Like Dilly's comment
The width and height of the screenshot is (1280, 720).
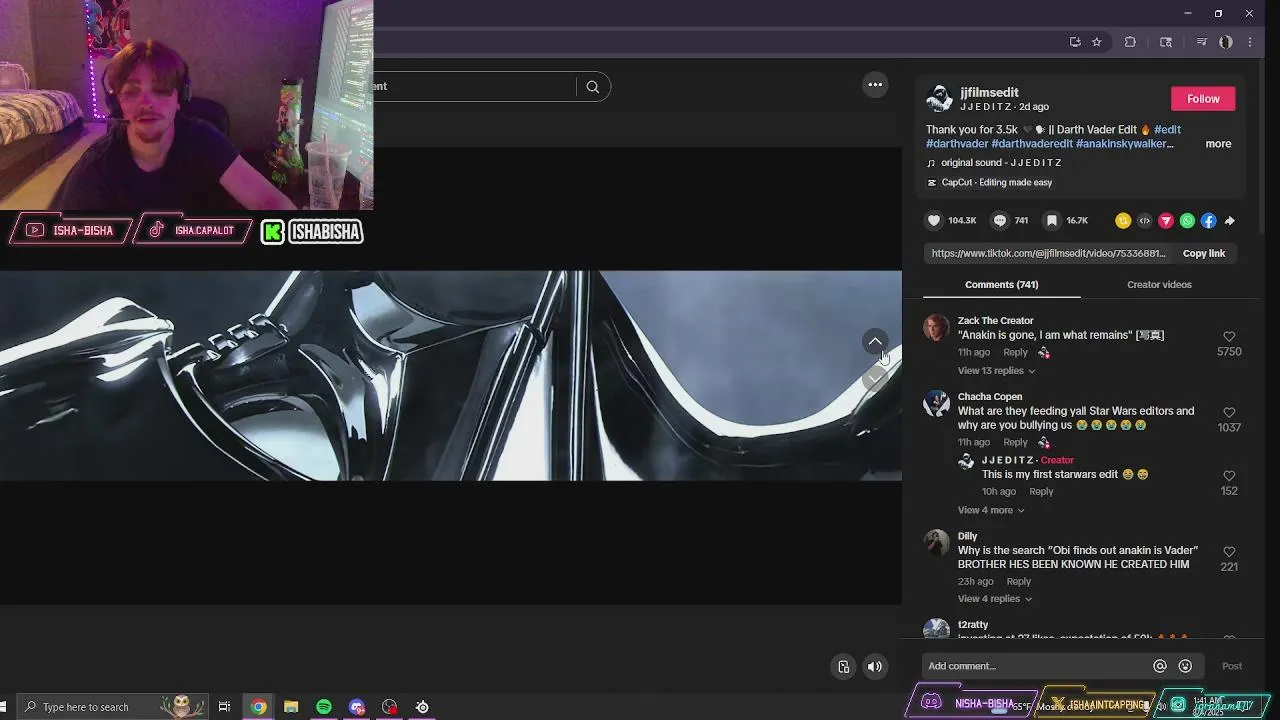click(x=1229, y=552)
